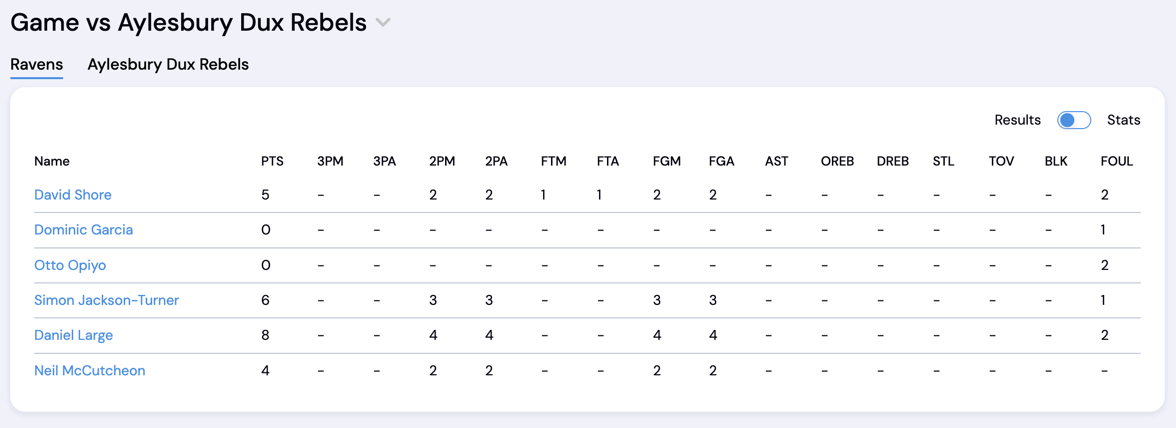Open Daniel Large's player link
This screenshot has width=1176, height=428.
73,335
